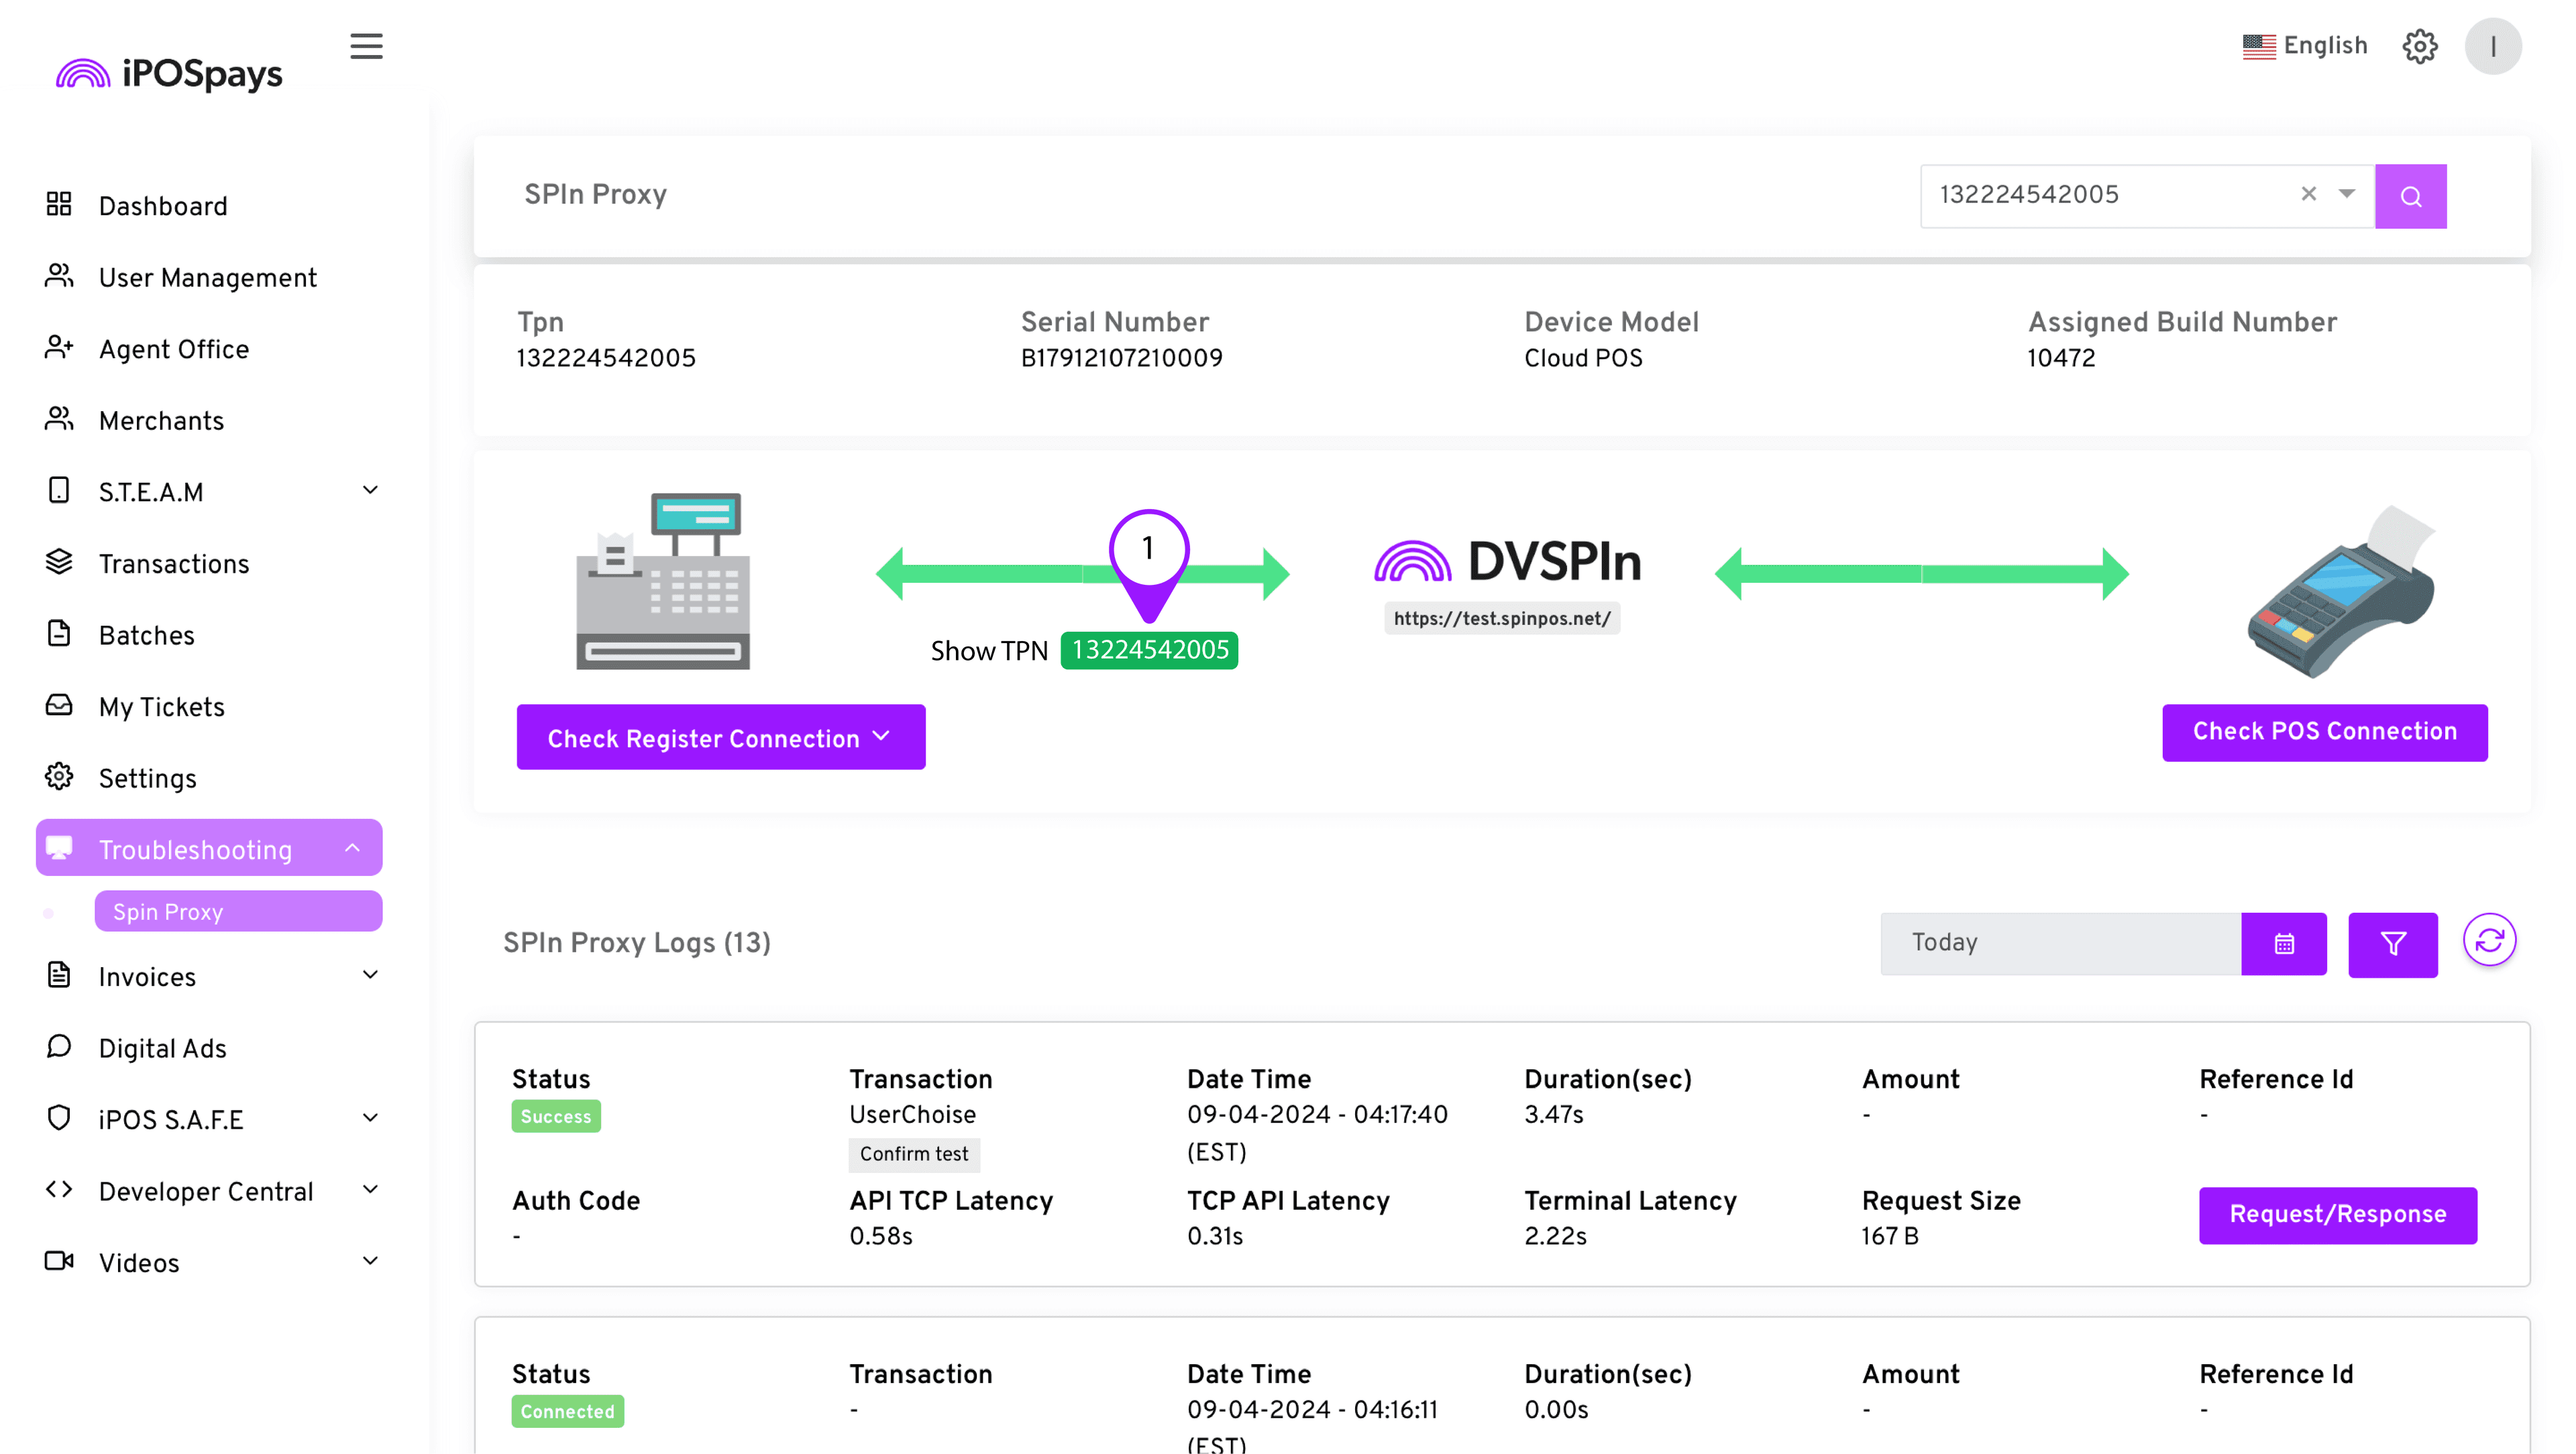Click the S.T.E.A.M device icon

pos(59,491)
